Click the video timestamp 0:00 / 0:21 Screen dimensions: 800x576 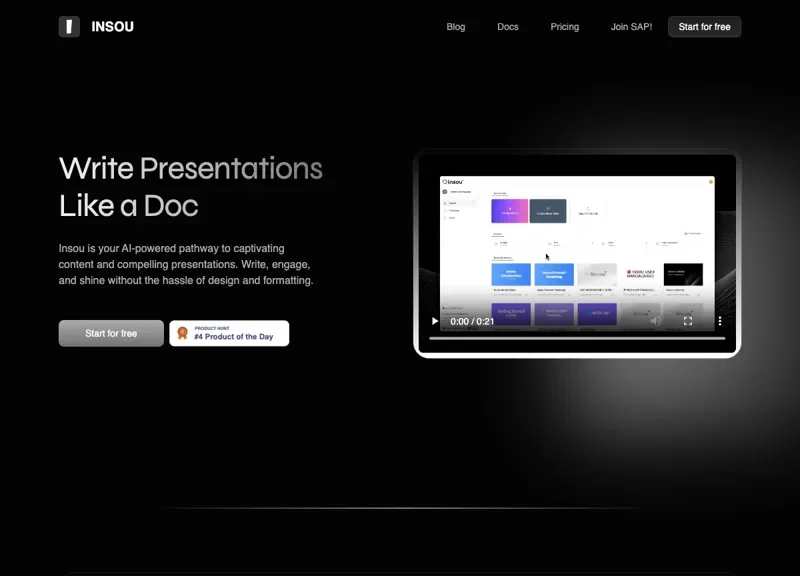(x=472, y=321)
